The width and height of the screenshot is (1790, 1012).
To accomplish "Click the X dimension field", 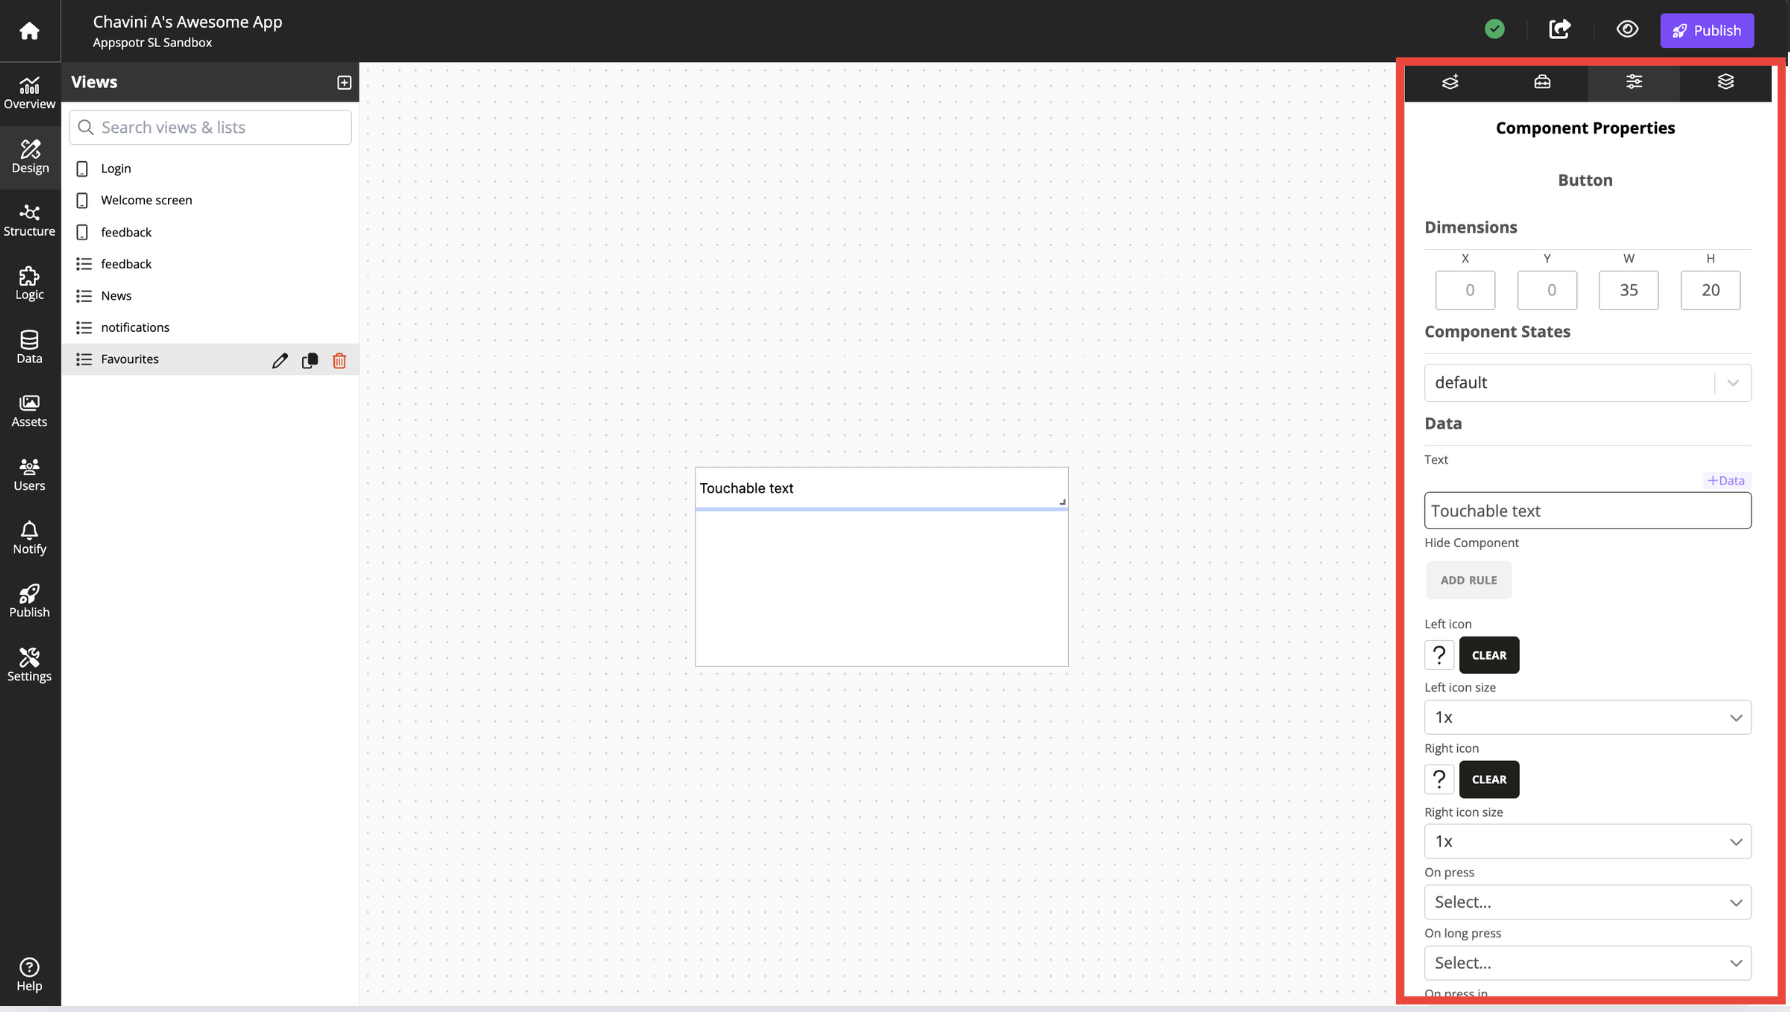I will (1465, 290).
